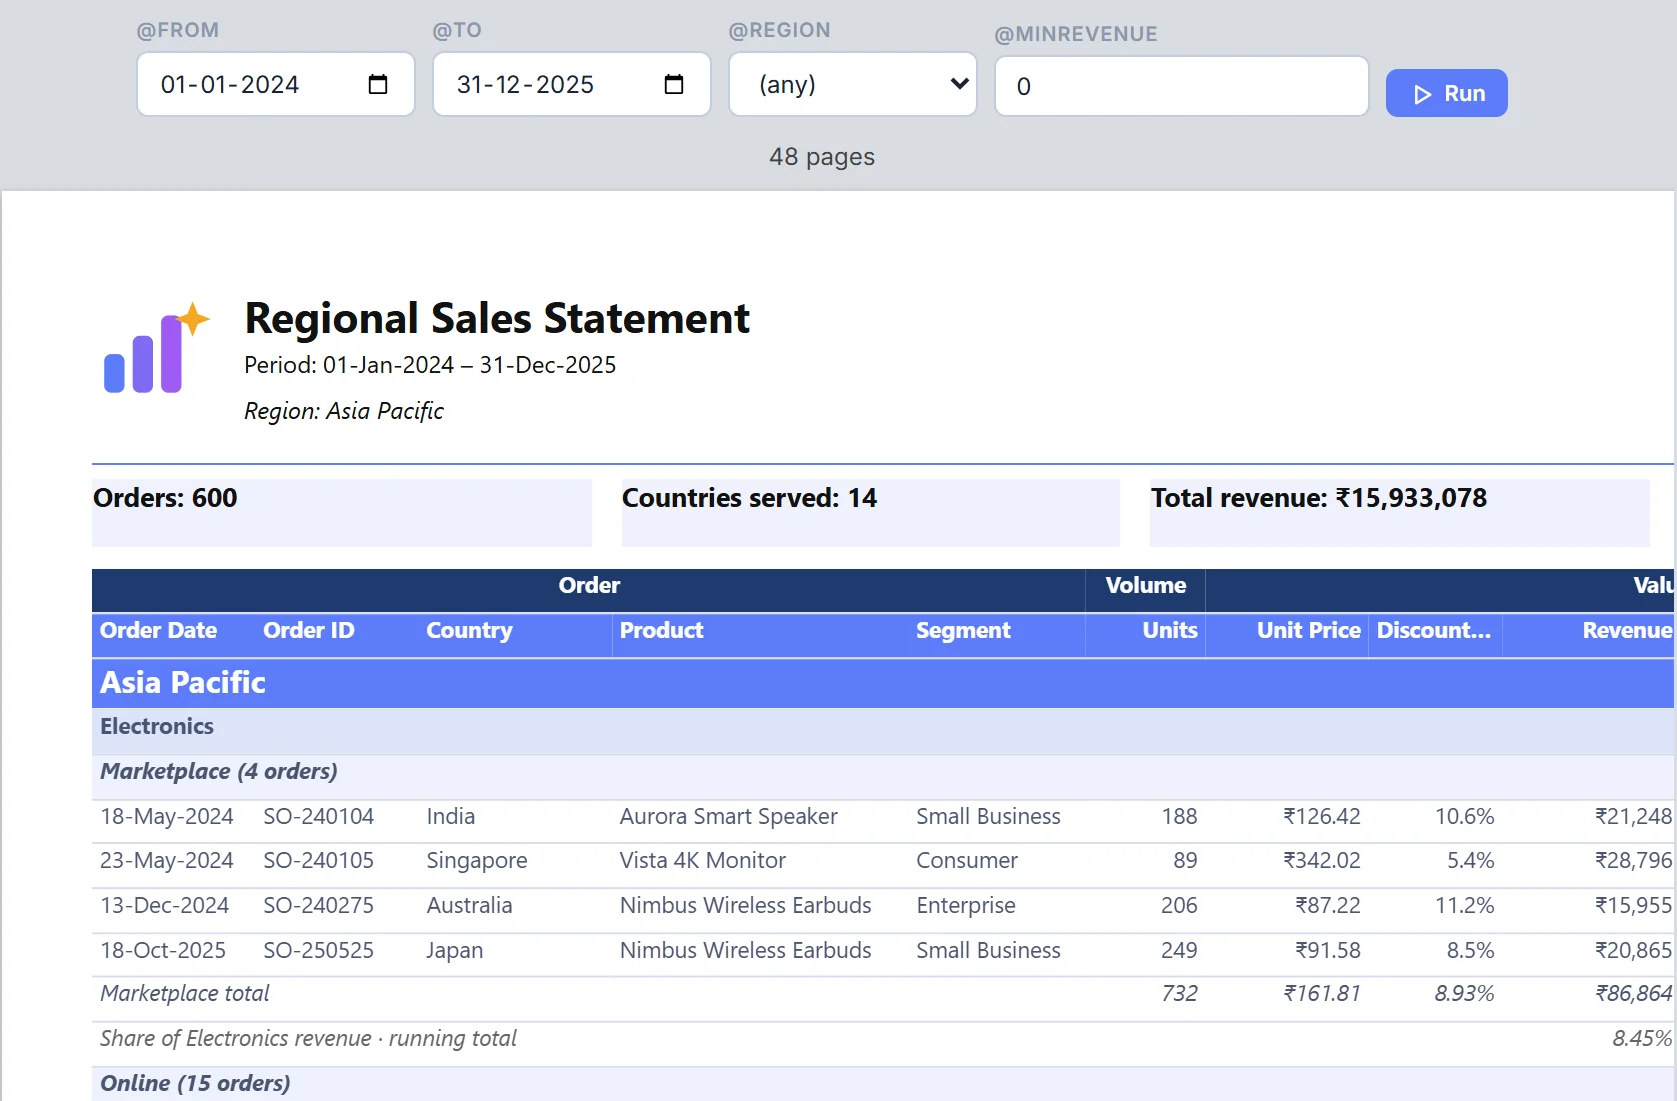Image resolution: width=1677 pixels, height=1101 pixels.
Task: Click order ID SO-240105
Action: 319,861
